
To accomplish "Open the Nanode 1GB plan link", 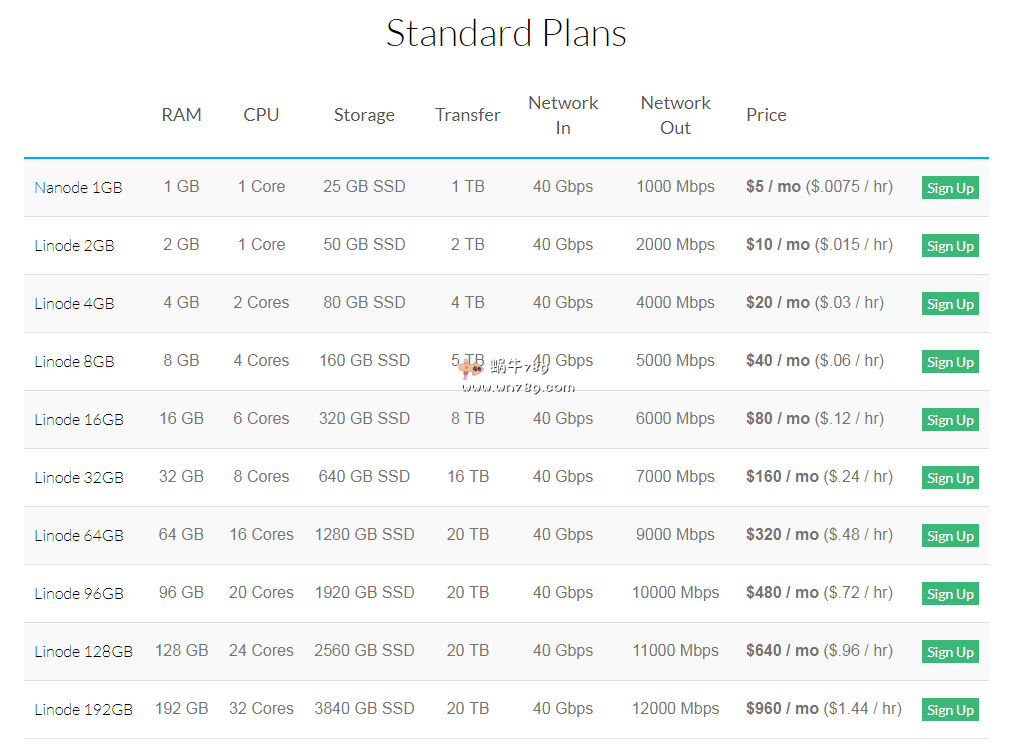I will 78,188.
